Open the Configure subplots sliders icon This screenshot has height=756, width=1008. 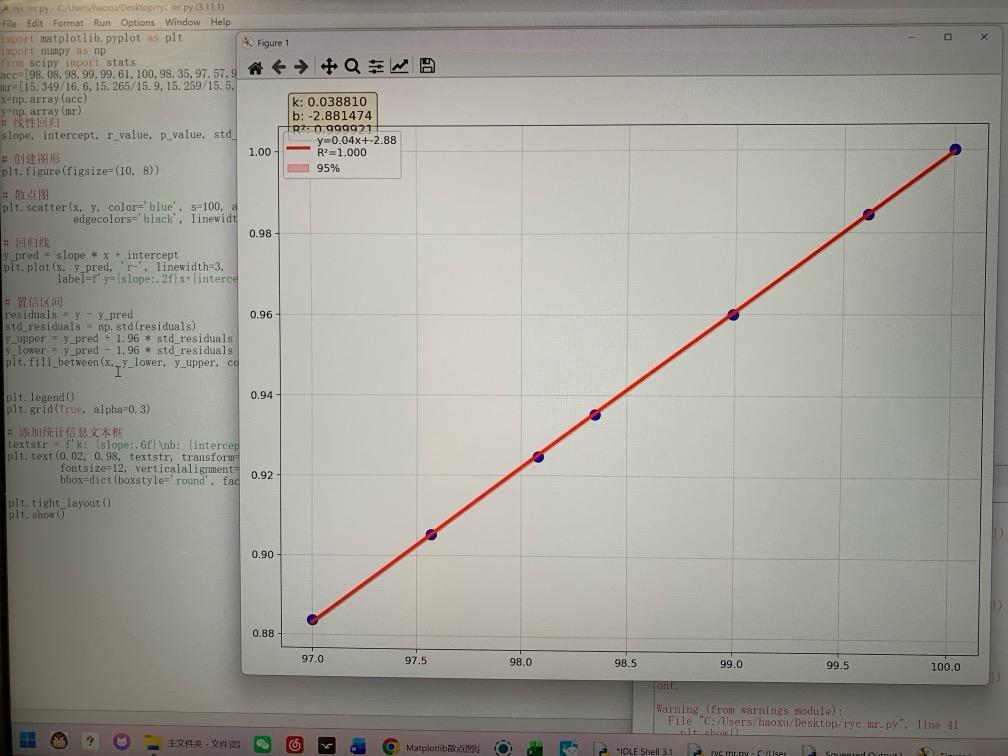(x=376, y=66)
